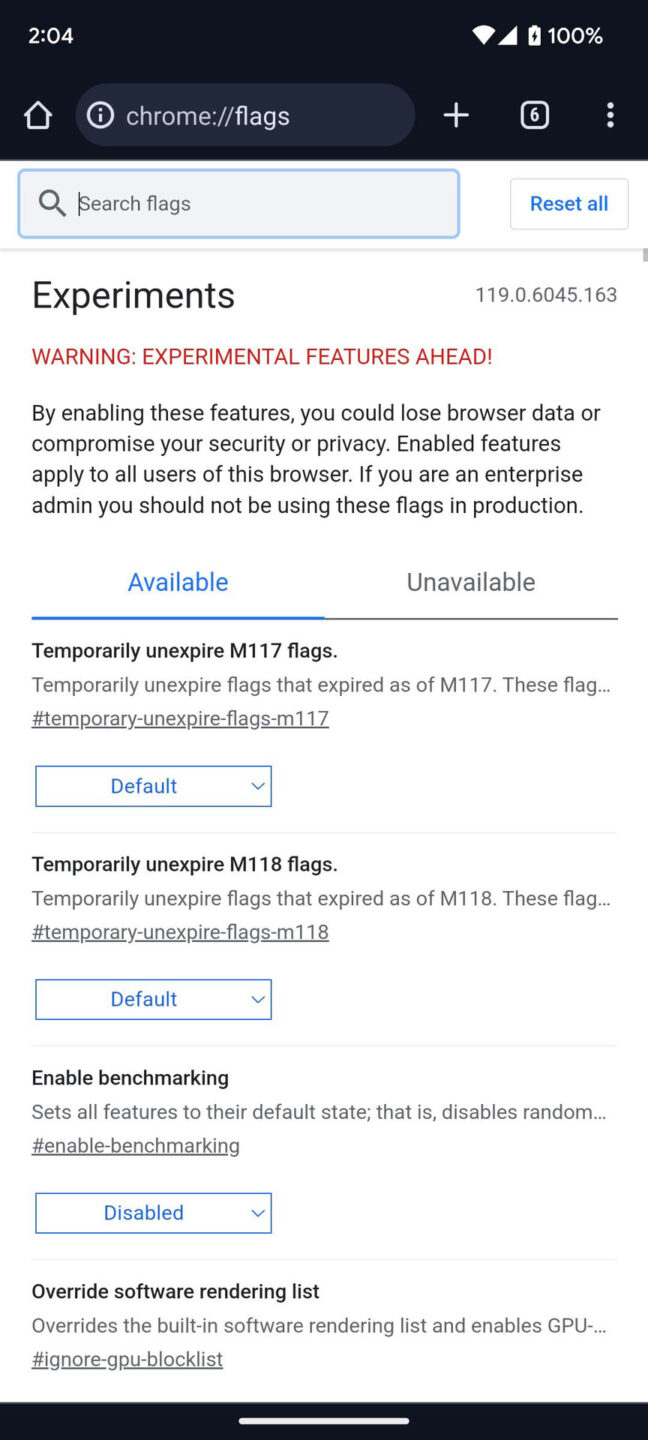Tap the Wi-Fi icon in the status bar

pyautogui.click(x=484, y=35)
